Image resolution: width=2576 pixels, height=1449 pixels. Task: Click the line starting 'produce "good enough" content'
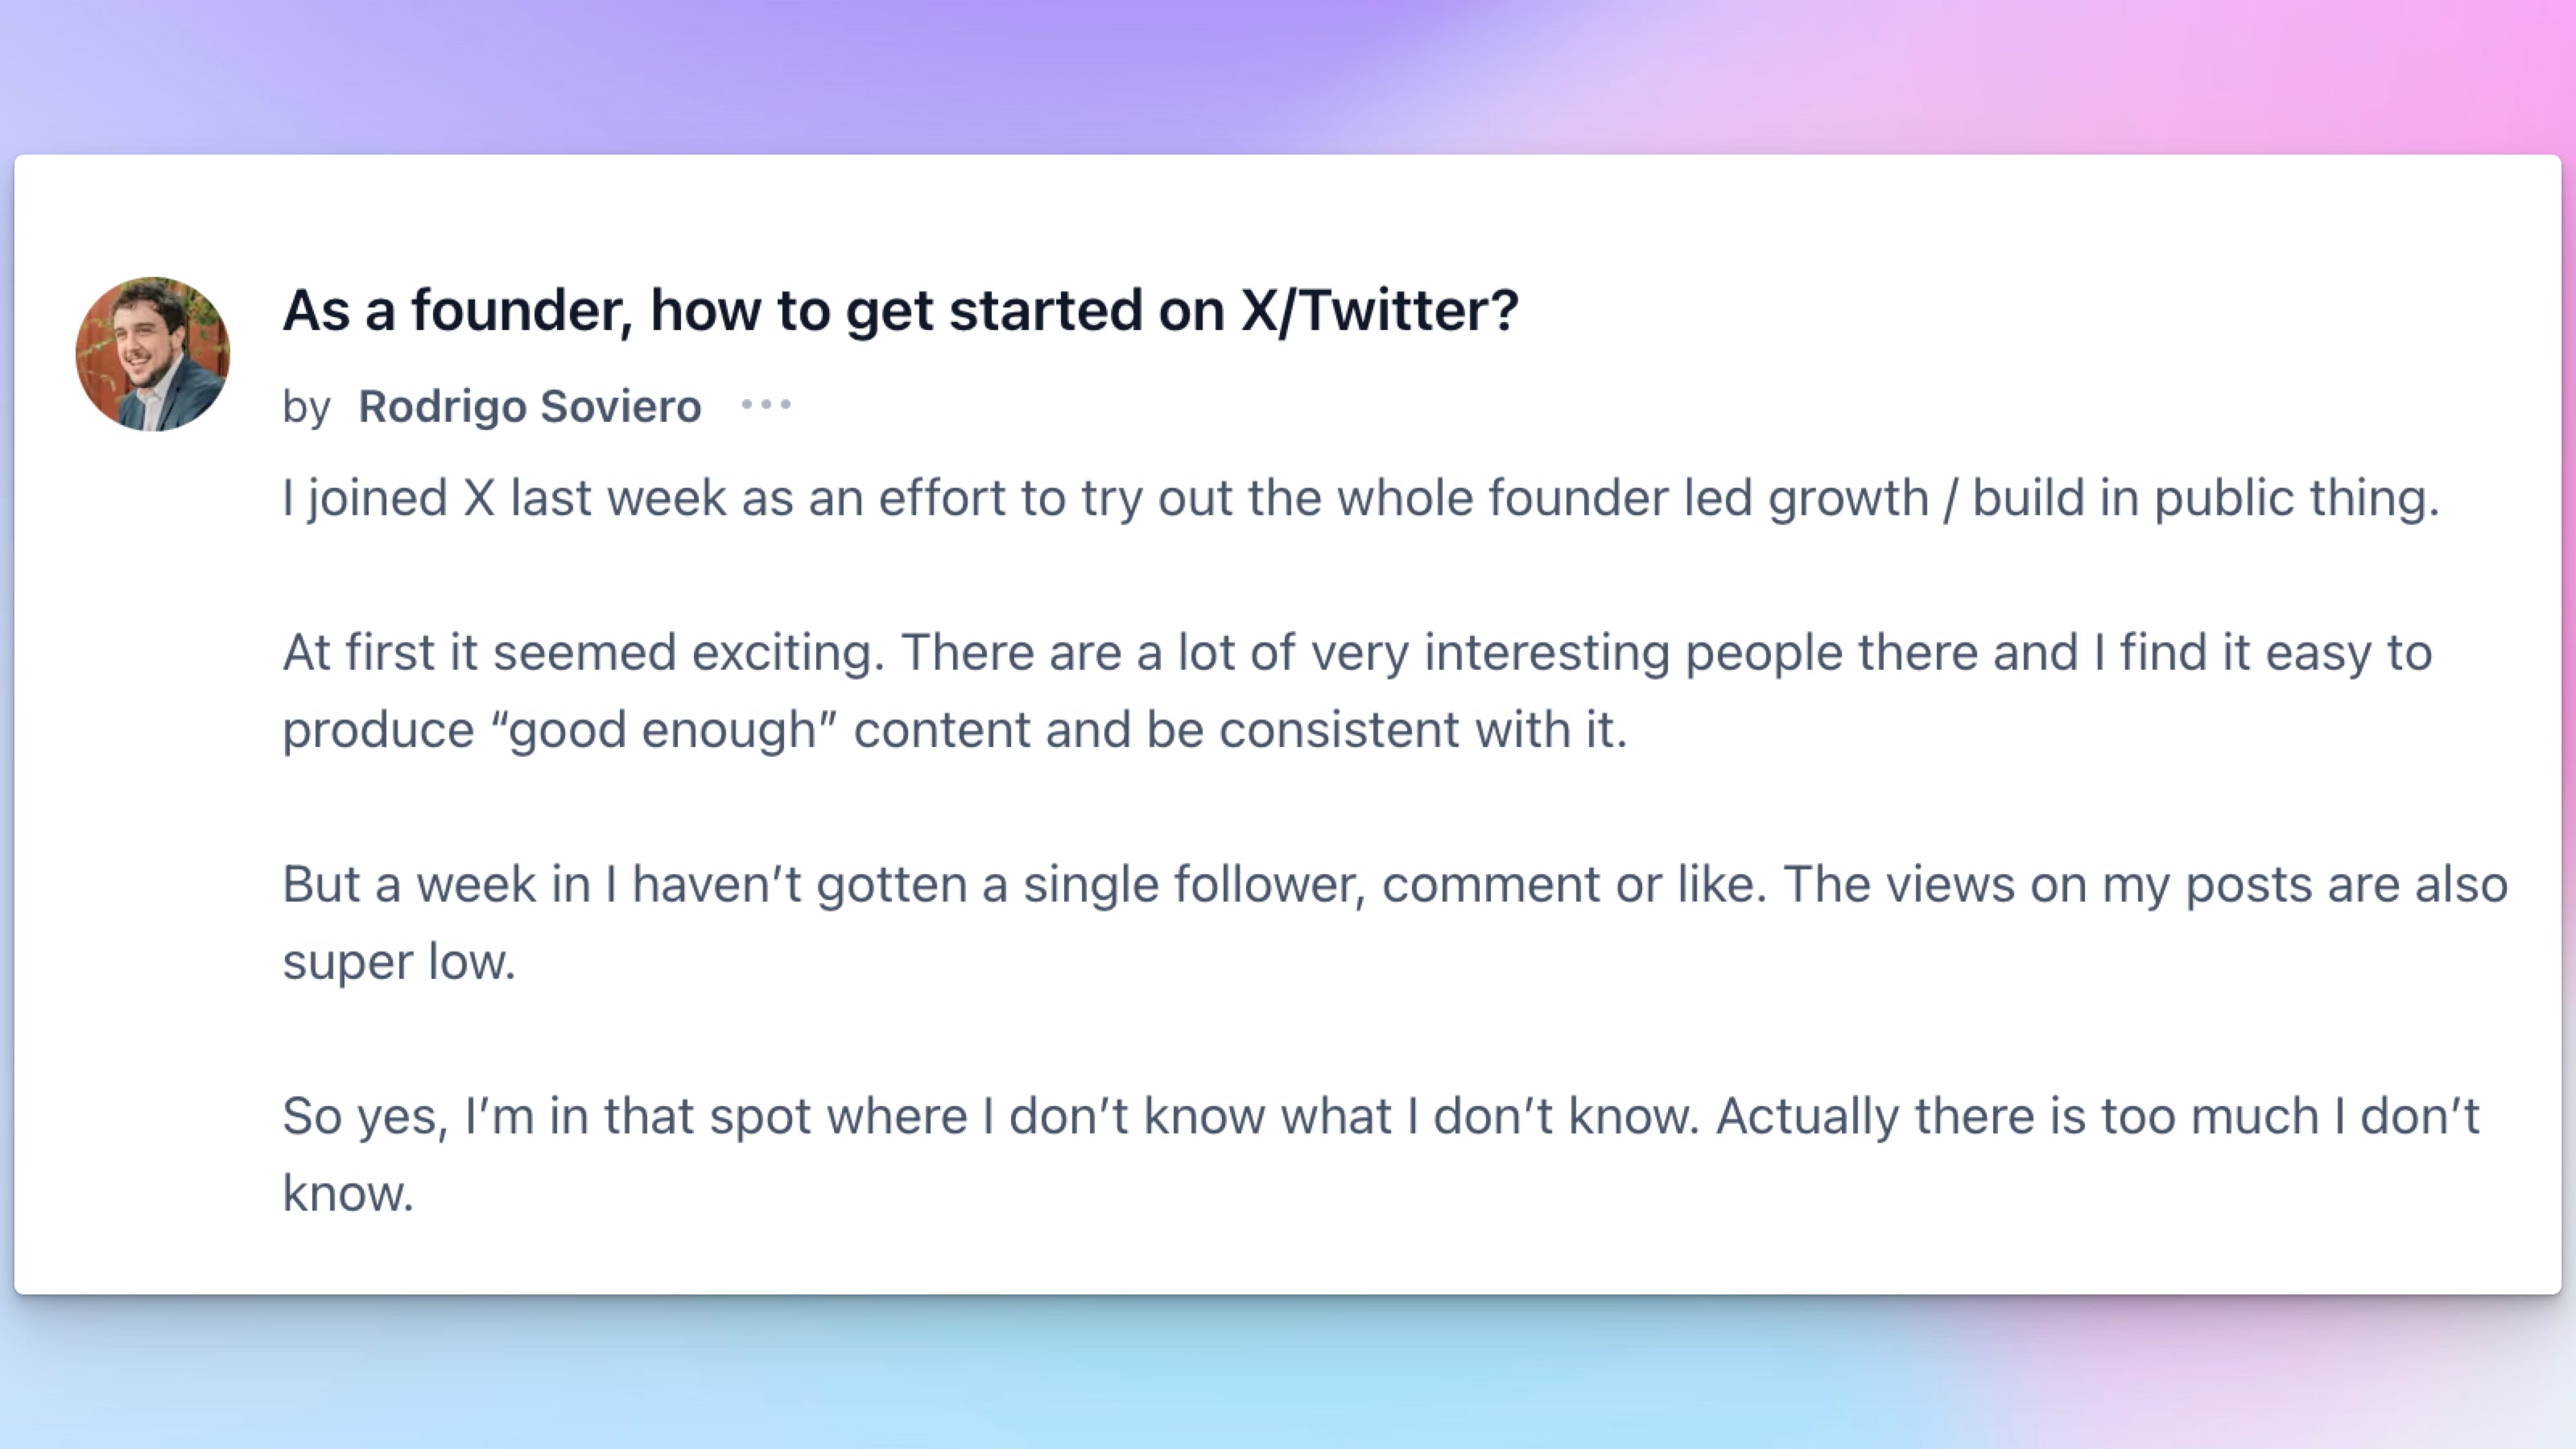(x=955, y=730)
